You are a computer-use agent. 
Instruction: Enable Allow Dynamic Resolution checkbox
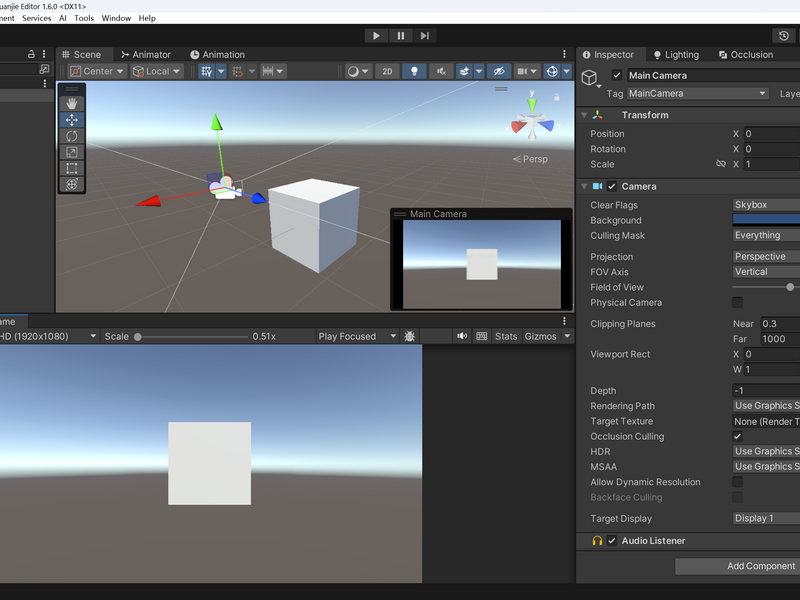737,482
